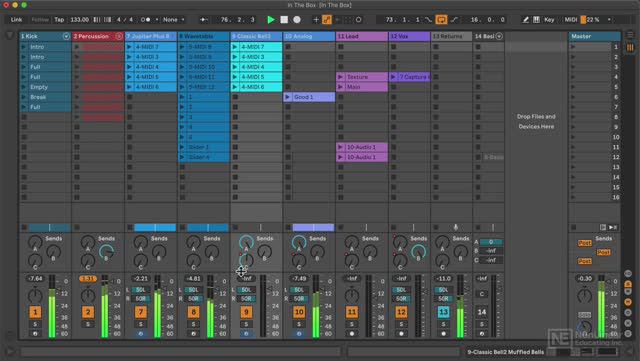The image size is (640, 361).
Task: Toggle the orange Loop switch
Action: click(x=441, y=20)
